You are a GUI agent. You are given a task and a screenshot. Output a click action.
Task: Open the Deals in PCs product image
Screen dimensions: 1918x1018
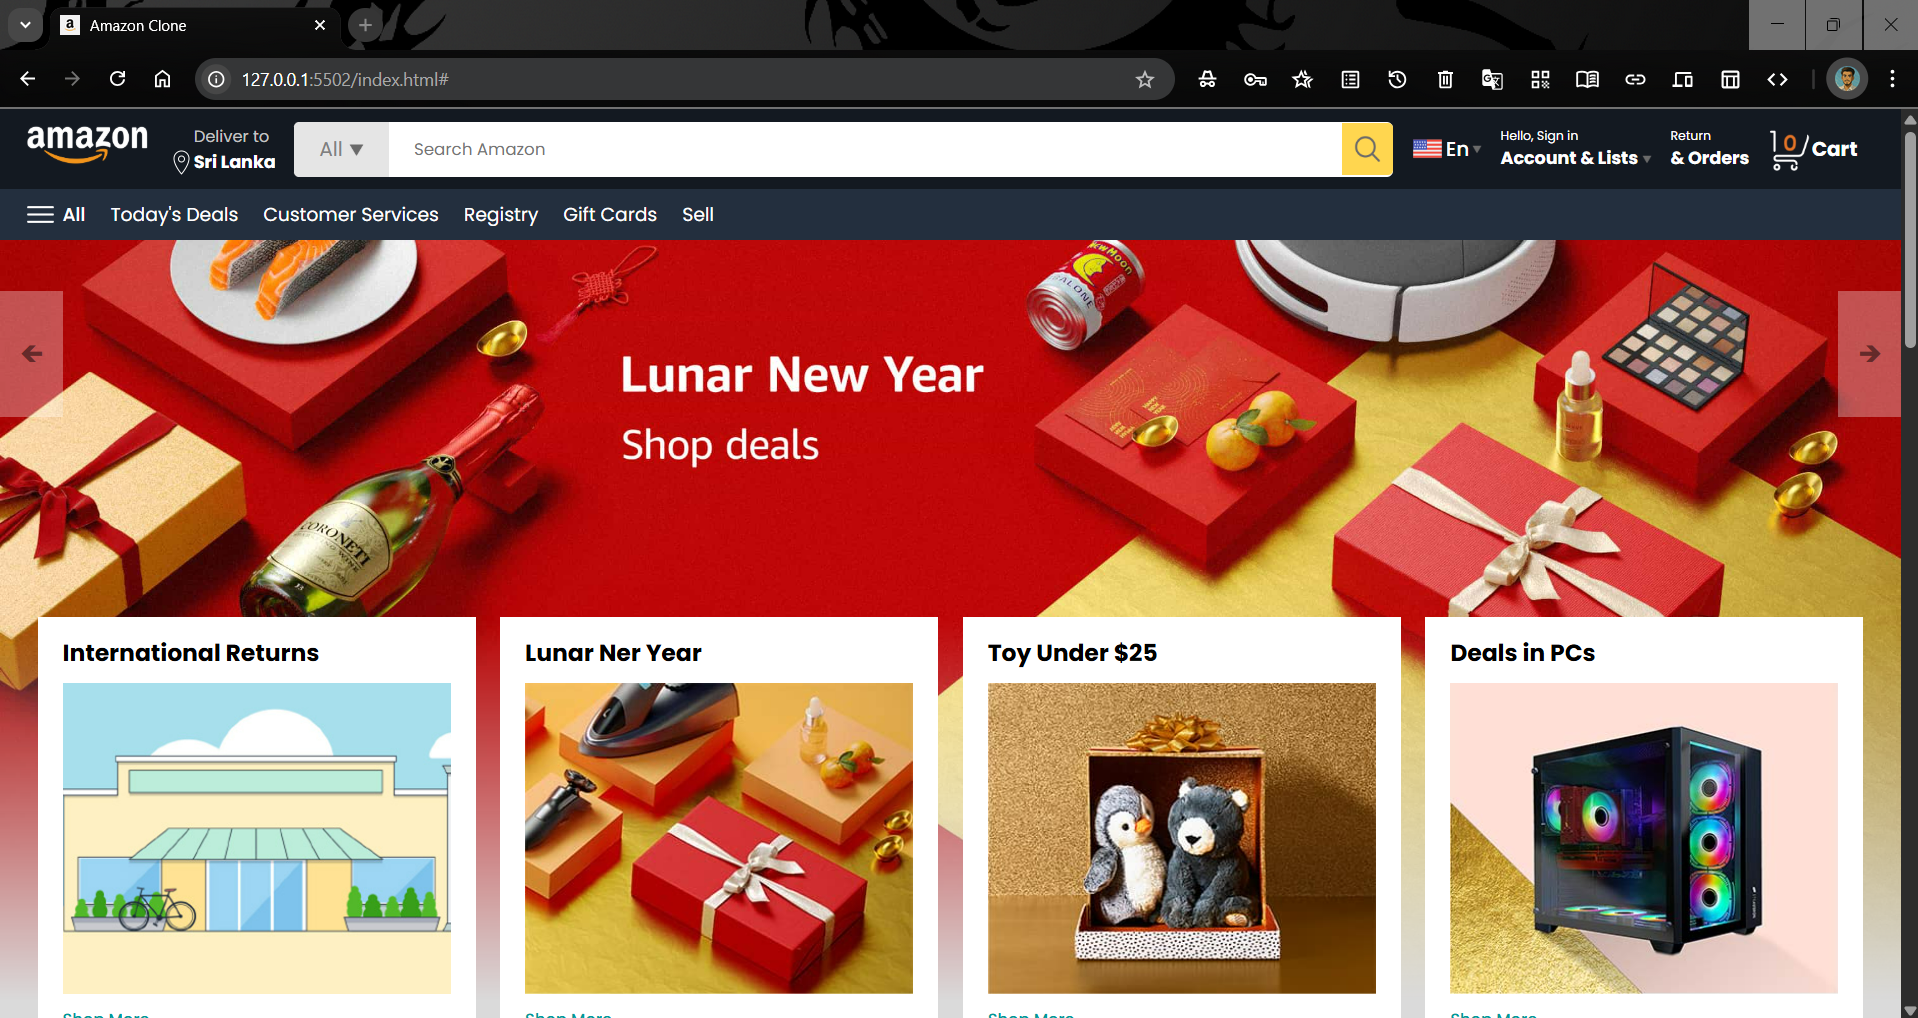[x=1644, y=838]
